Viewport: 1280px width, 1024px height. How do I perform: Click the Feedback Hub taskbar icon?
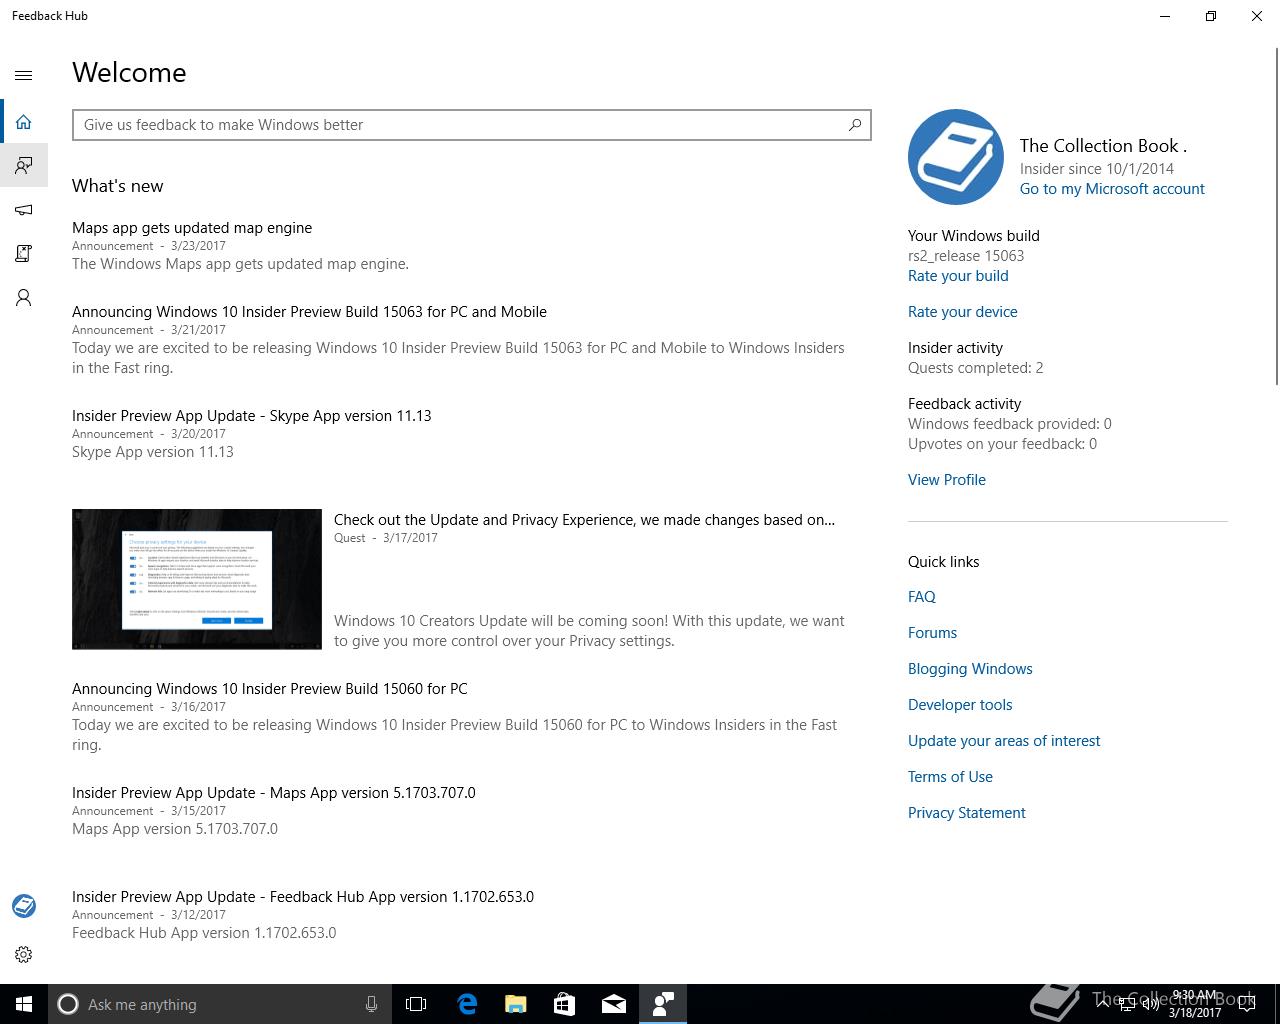[663, 1004]
